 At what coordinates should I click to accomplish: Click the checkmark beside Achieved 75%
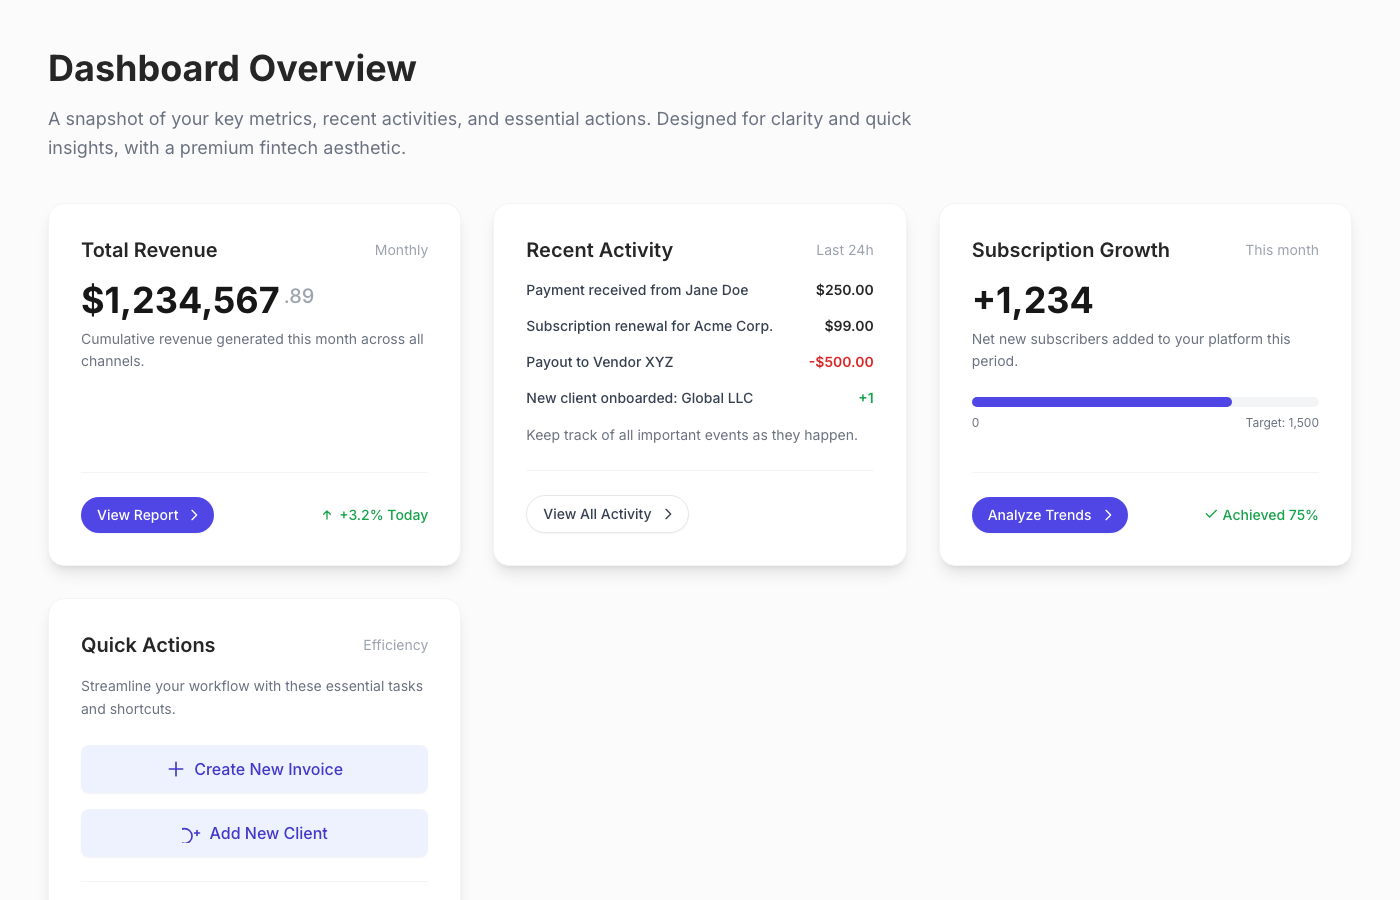pos(1210,514)
